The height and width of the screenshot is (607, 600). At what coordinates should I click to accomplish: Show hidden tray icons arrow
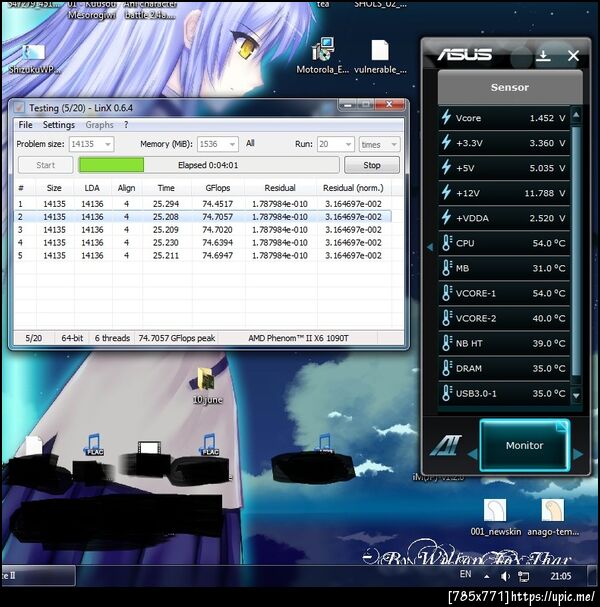pos(487,576)
